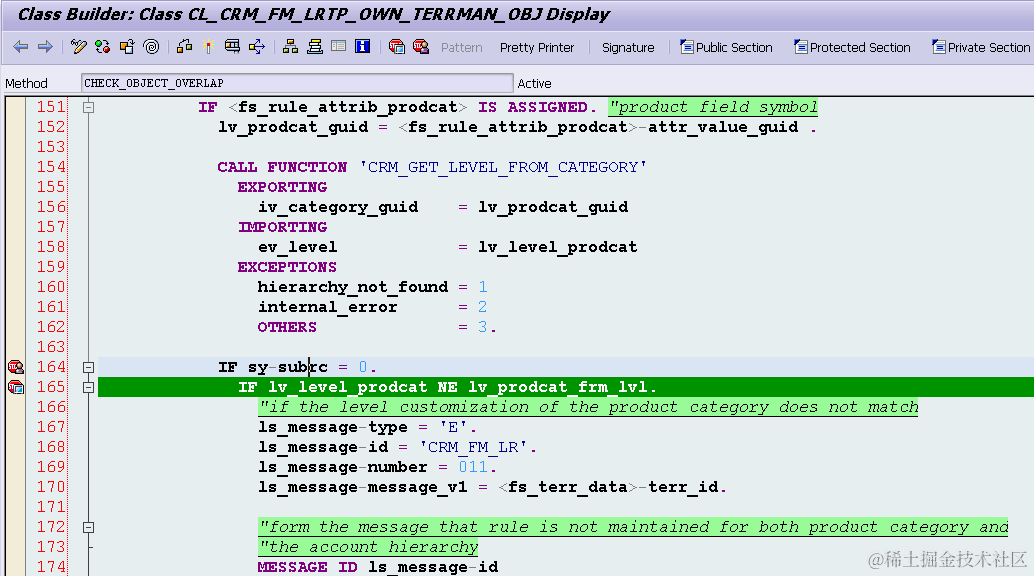Click the IMPORTING keyword
This screenshot has width=1034, height=576.
point(282,227)
